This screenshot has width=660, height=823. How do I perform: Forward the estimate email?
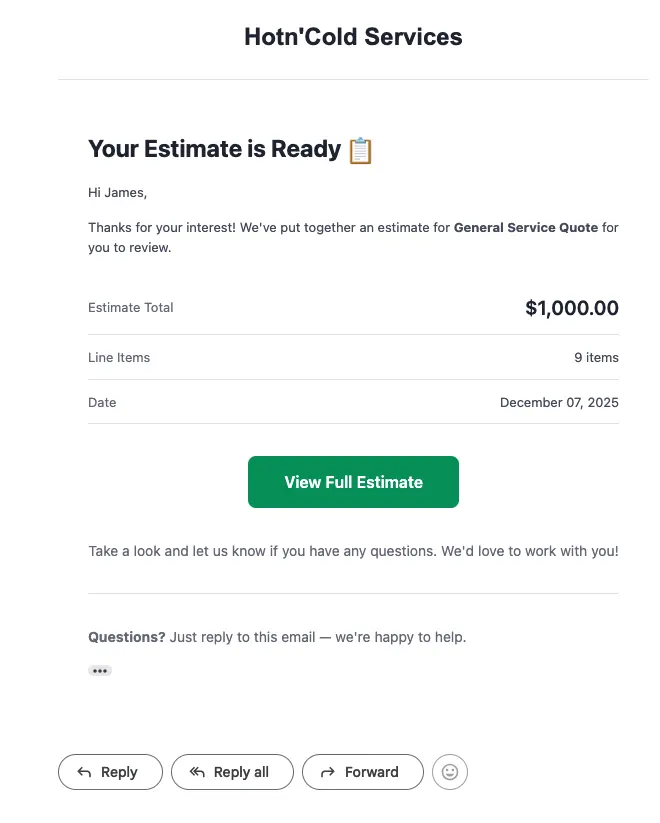coord(362,771)
